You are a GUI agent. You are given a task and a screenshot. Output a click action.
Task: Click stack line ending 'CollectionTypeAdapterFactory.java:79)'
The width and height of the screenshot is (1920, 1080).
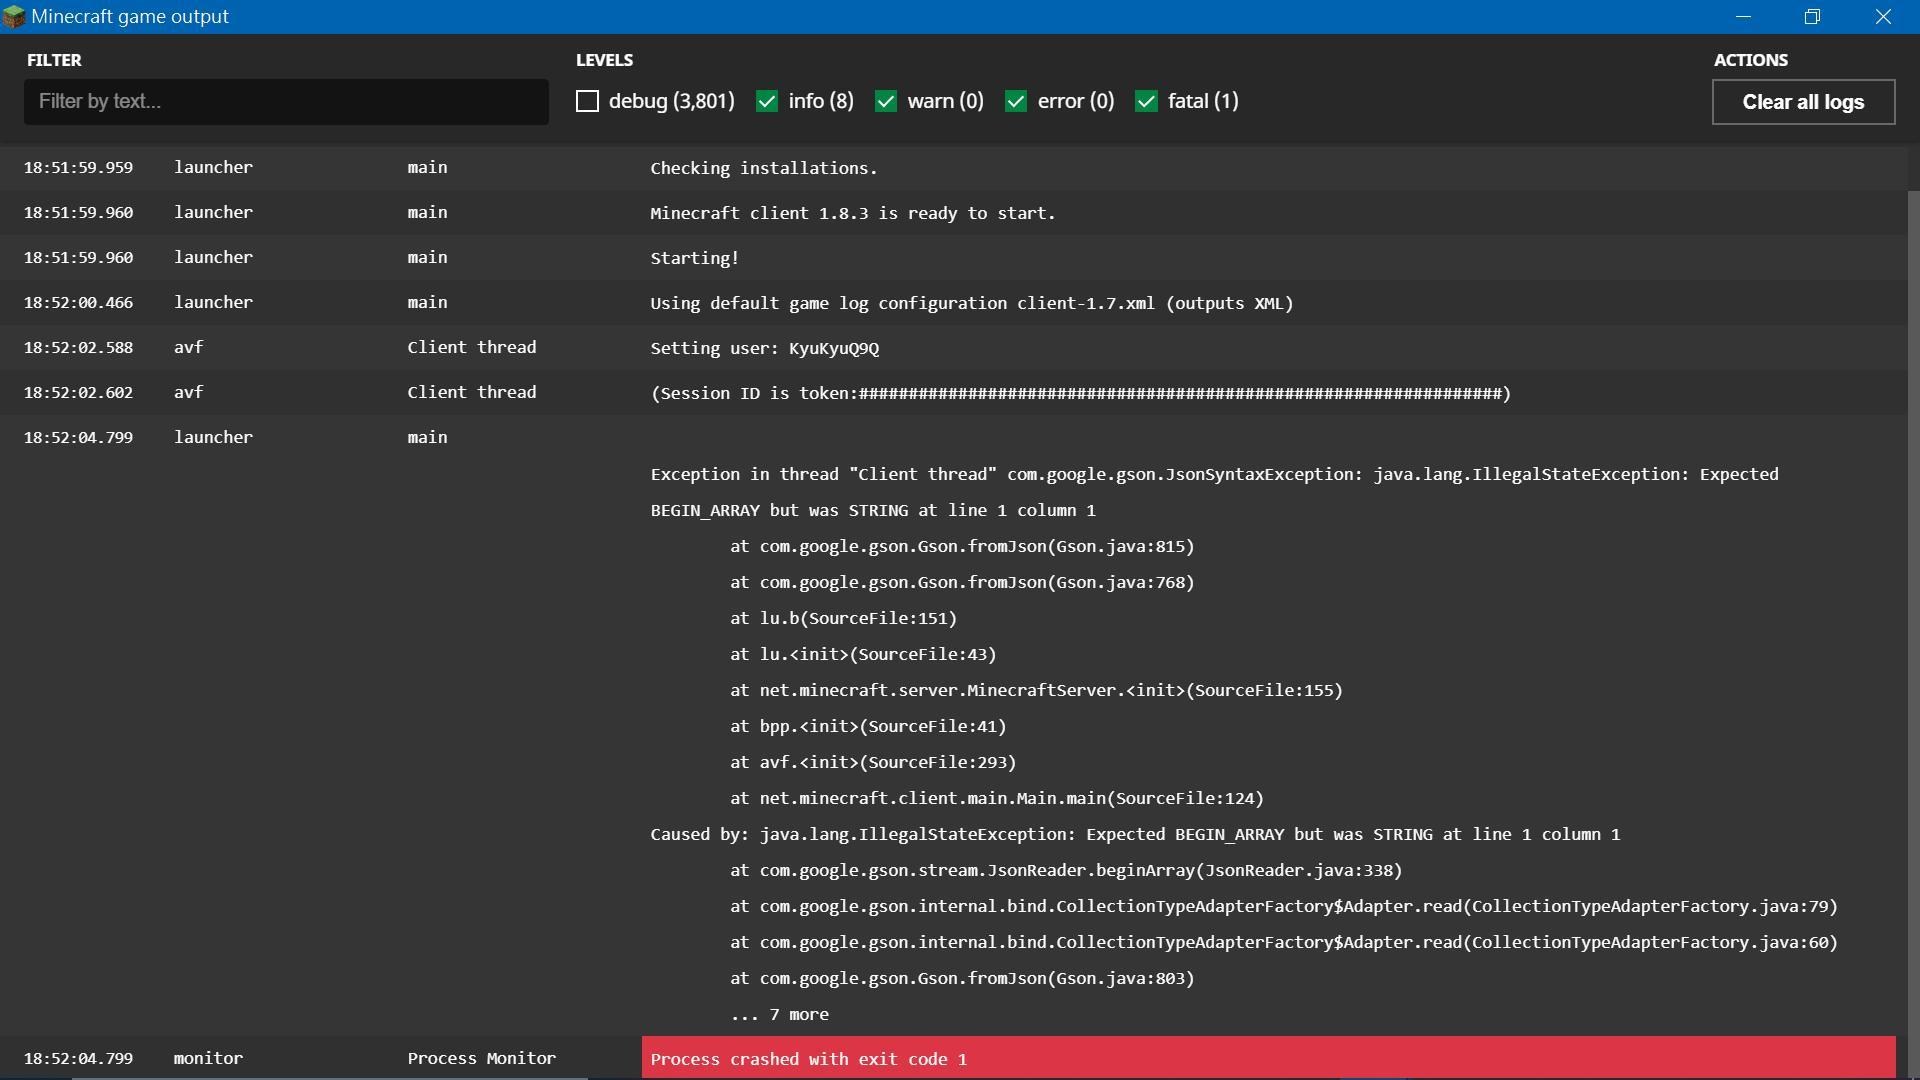[1284, 906]
